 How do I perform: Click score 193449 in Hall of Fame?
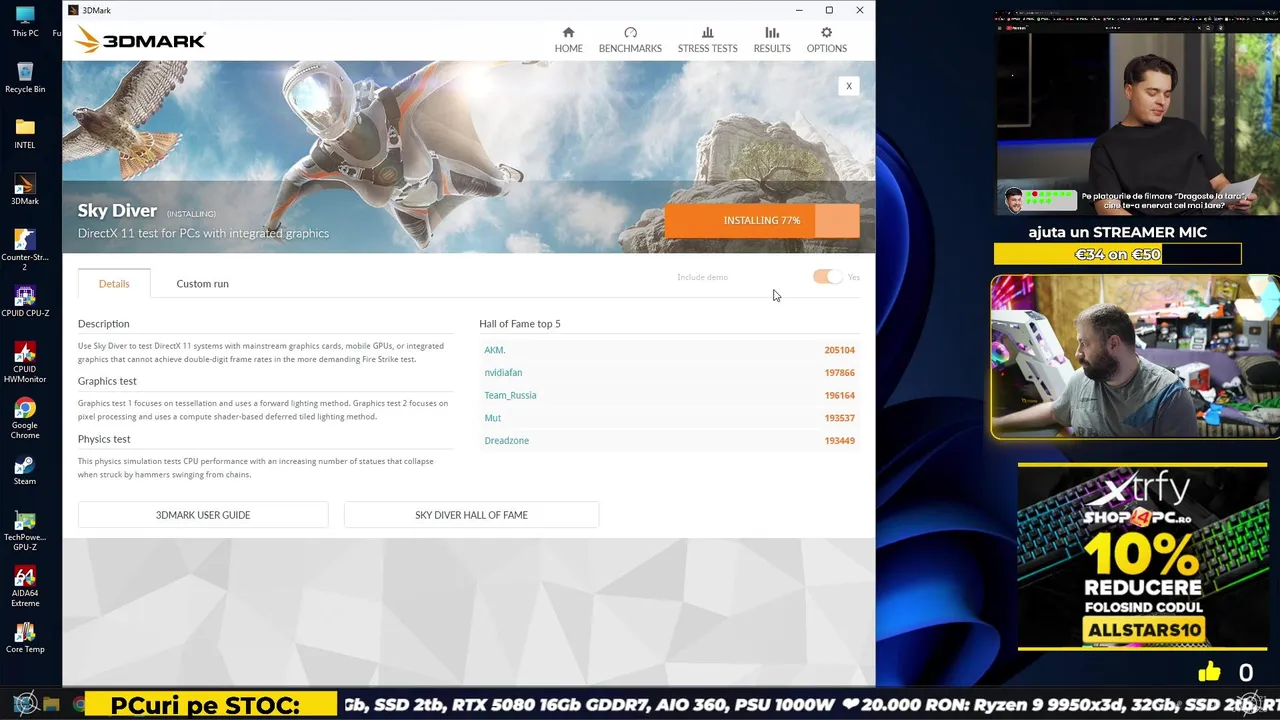(x=839, y=441)
